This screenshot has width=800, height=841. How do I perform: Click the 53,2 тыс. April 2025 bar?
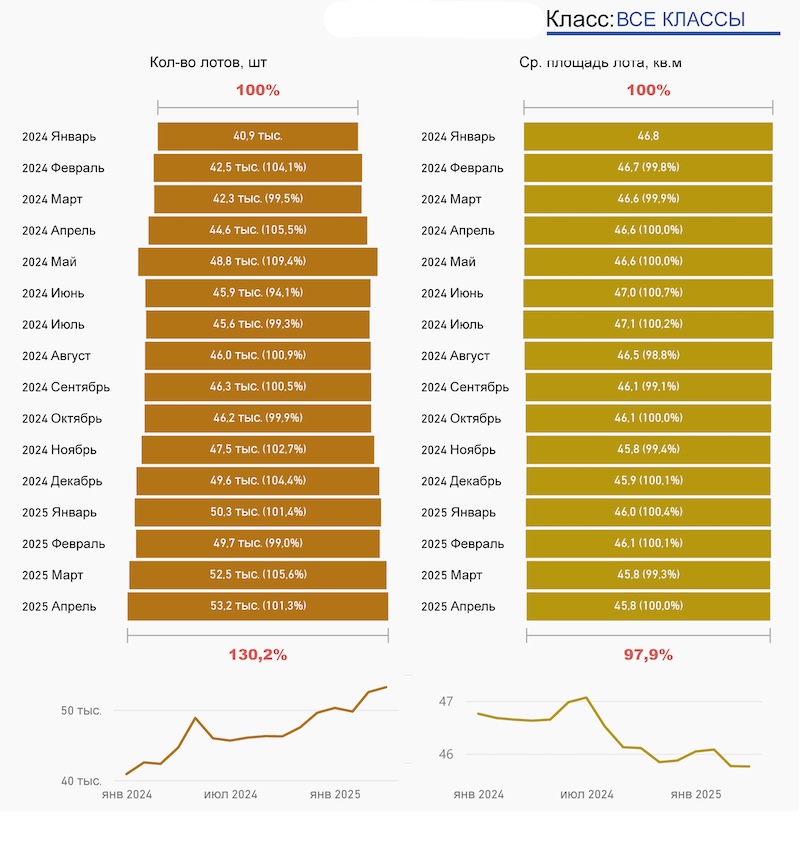(x=258, y=606)
